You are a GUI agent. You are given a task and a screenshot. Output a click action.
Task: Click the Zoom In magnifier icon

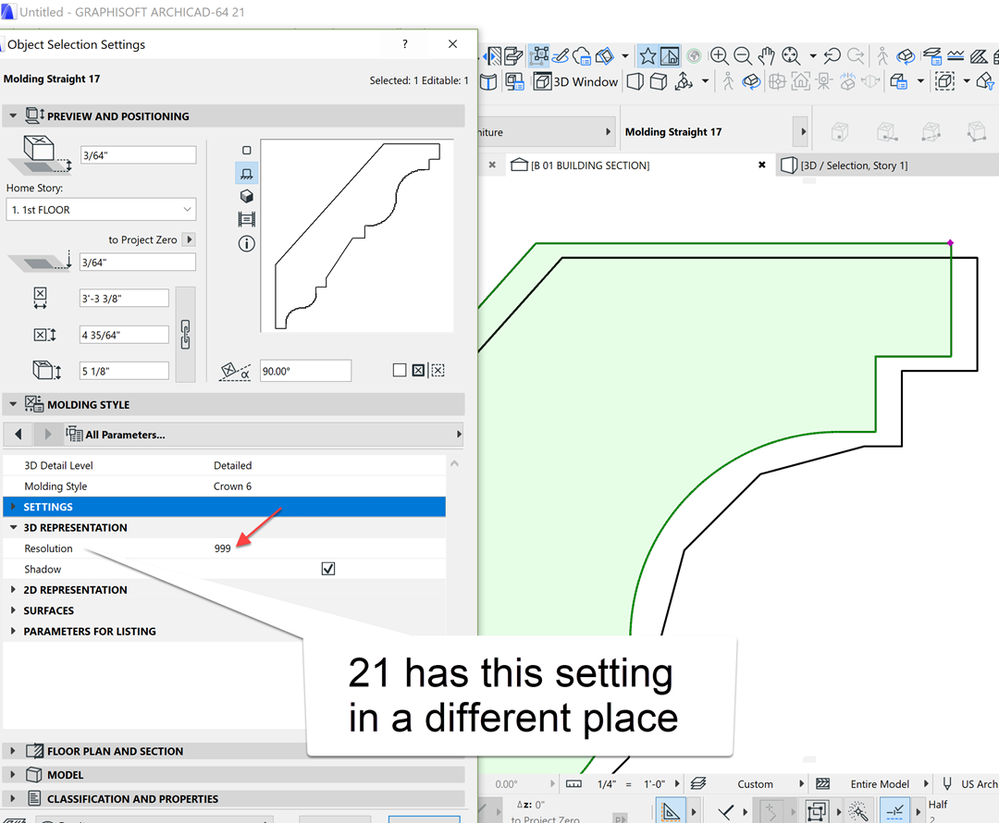(x=719, y=57)
